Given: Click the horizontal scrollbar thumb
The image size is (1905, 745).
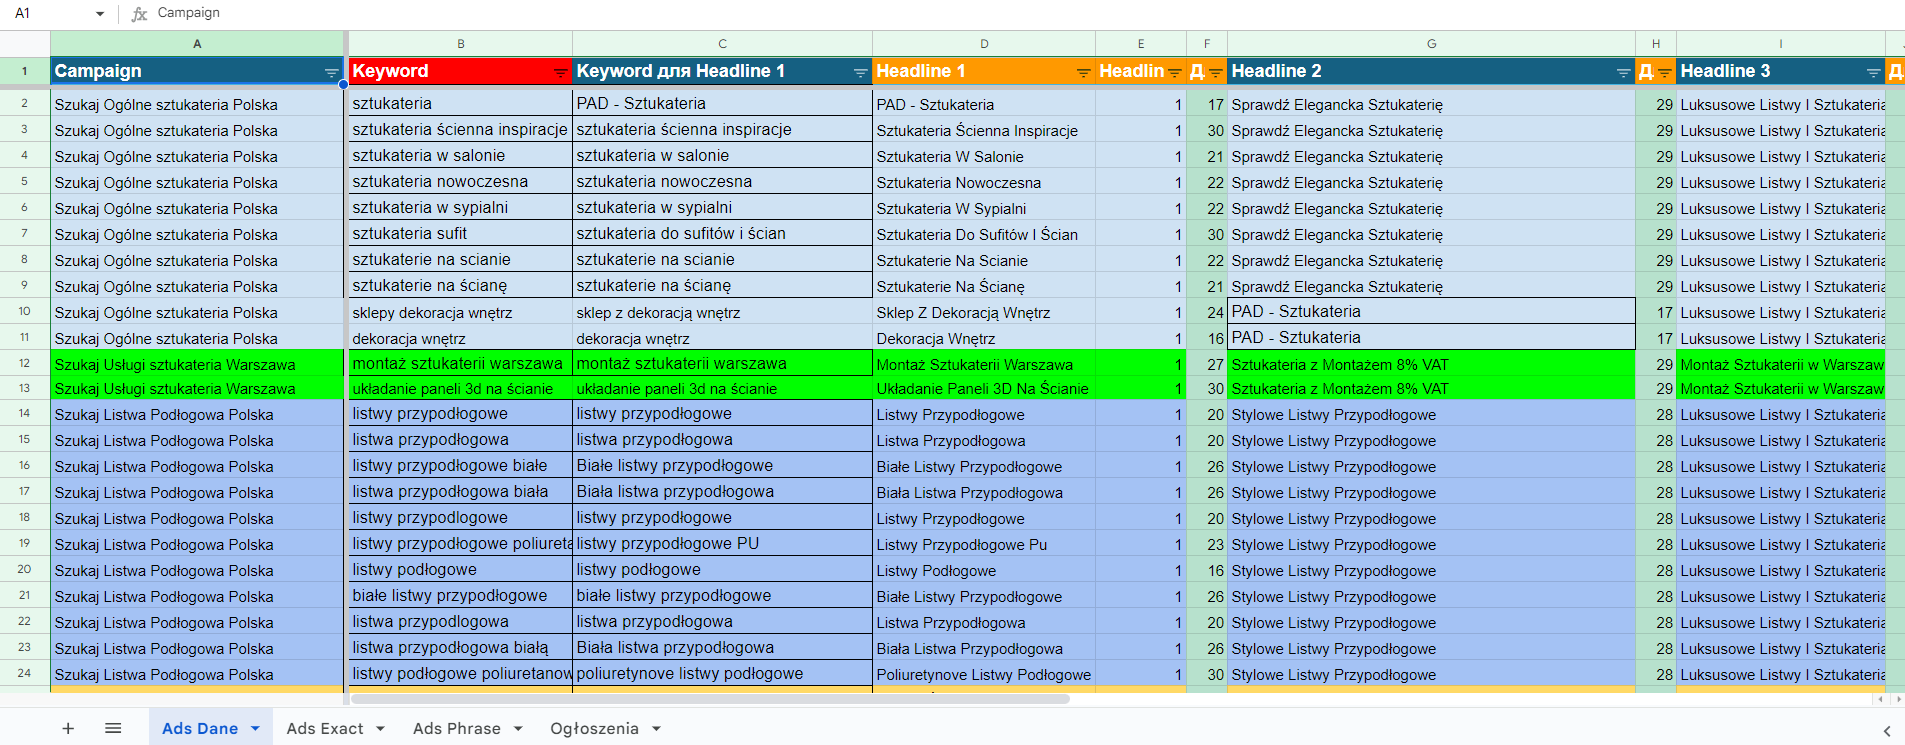Looking at the screenshot, I should point(710,699).
